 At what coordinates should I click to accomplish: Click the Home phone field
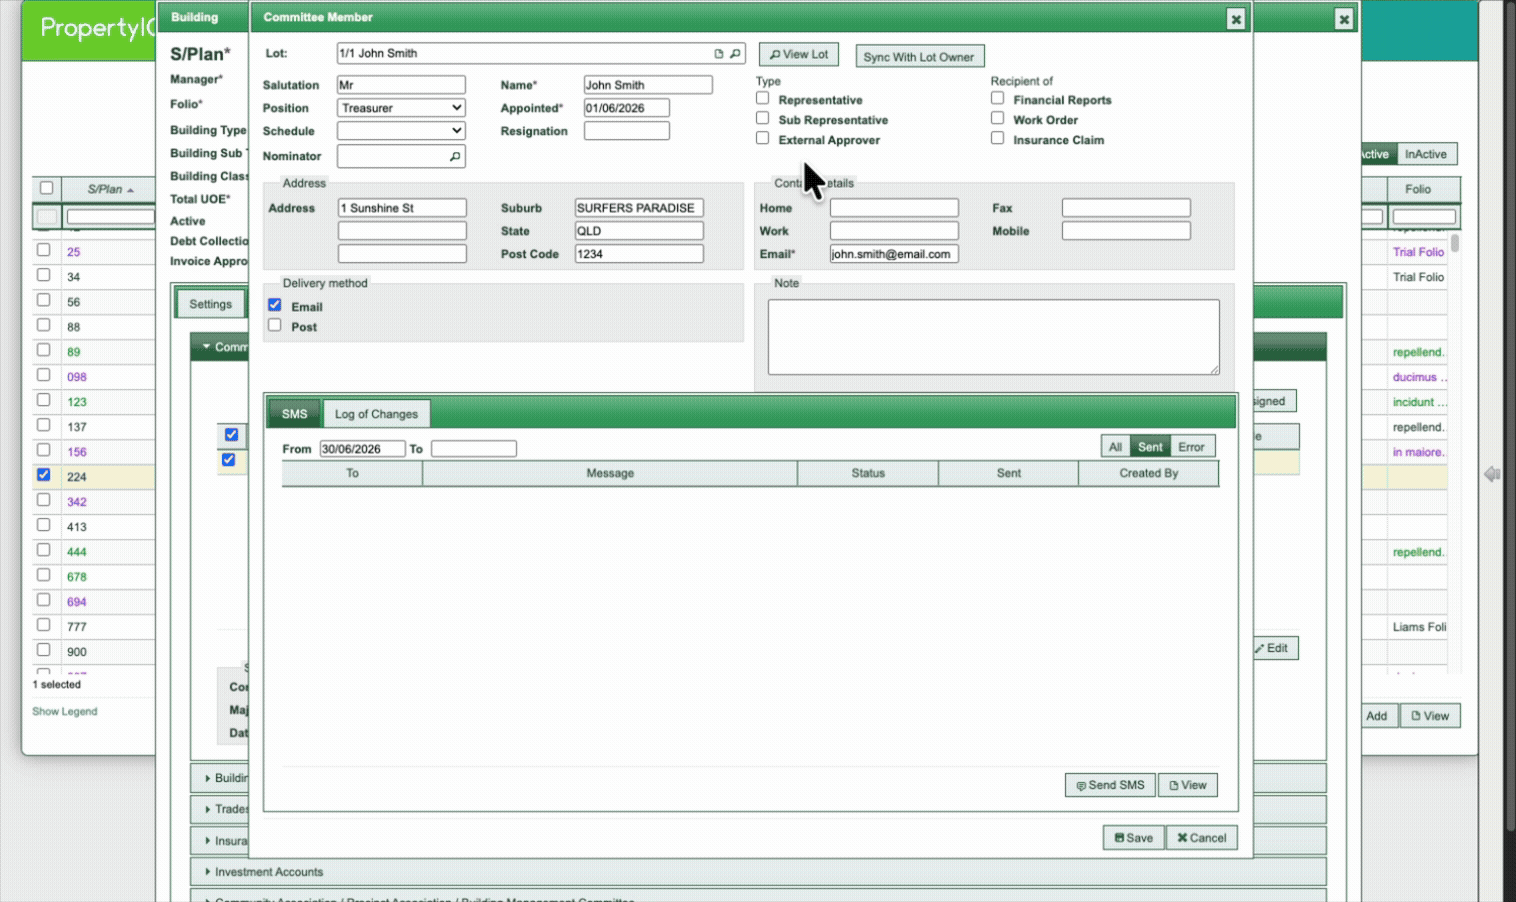click(894, 208)
